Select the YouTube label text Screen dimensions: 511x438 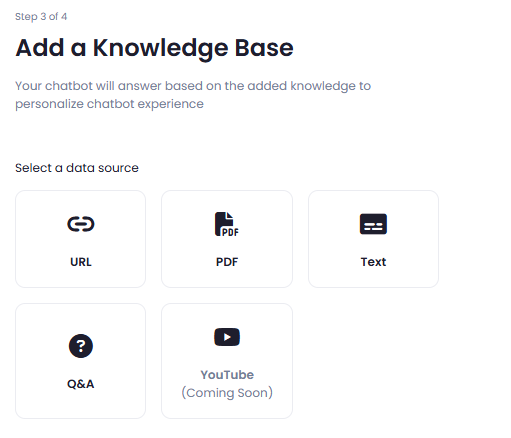click(227, 375)
